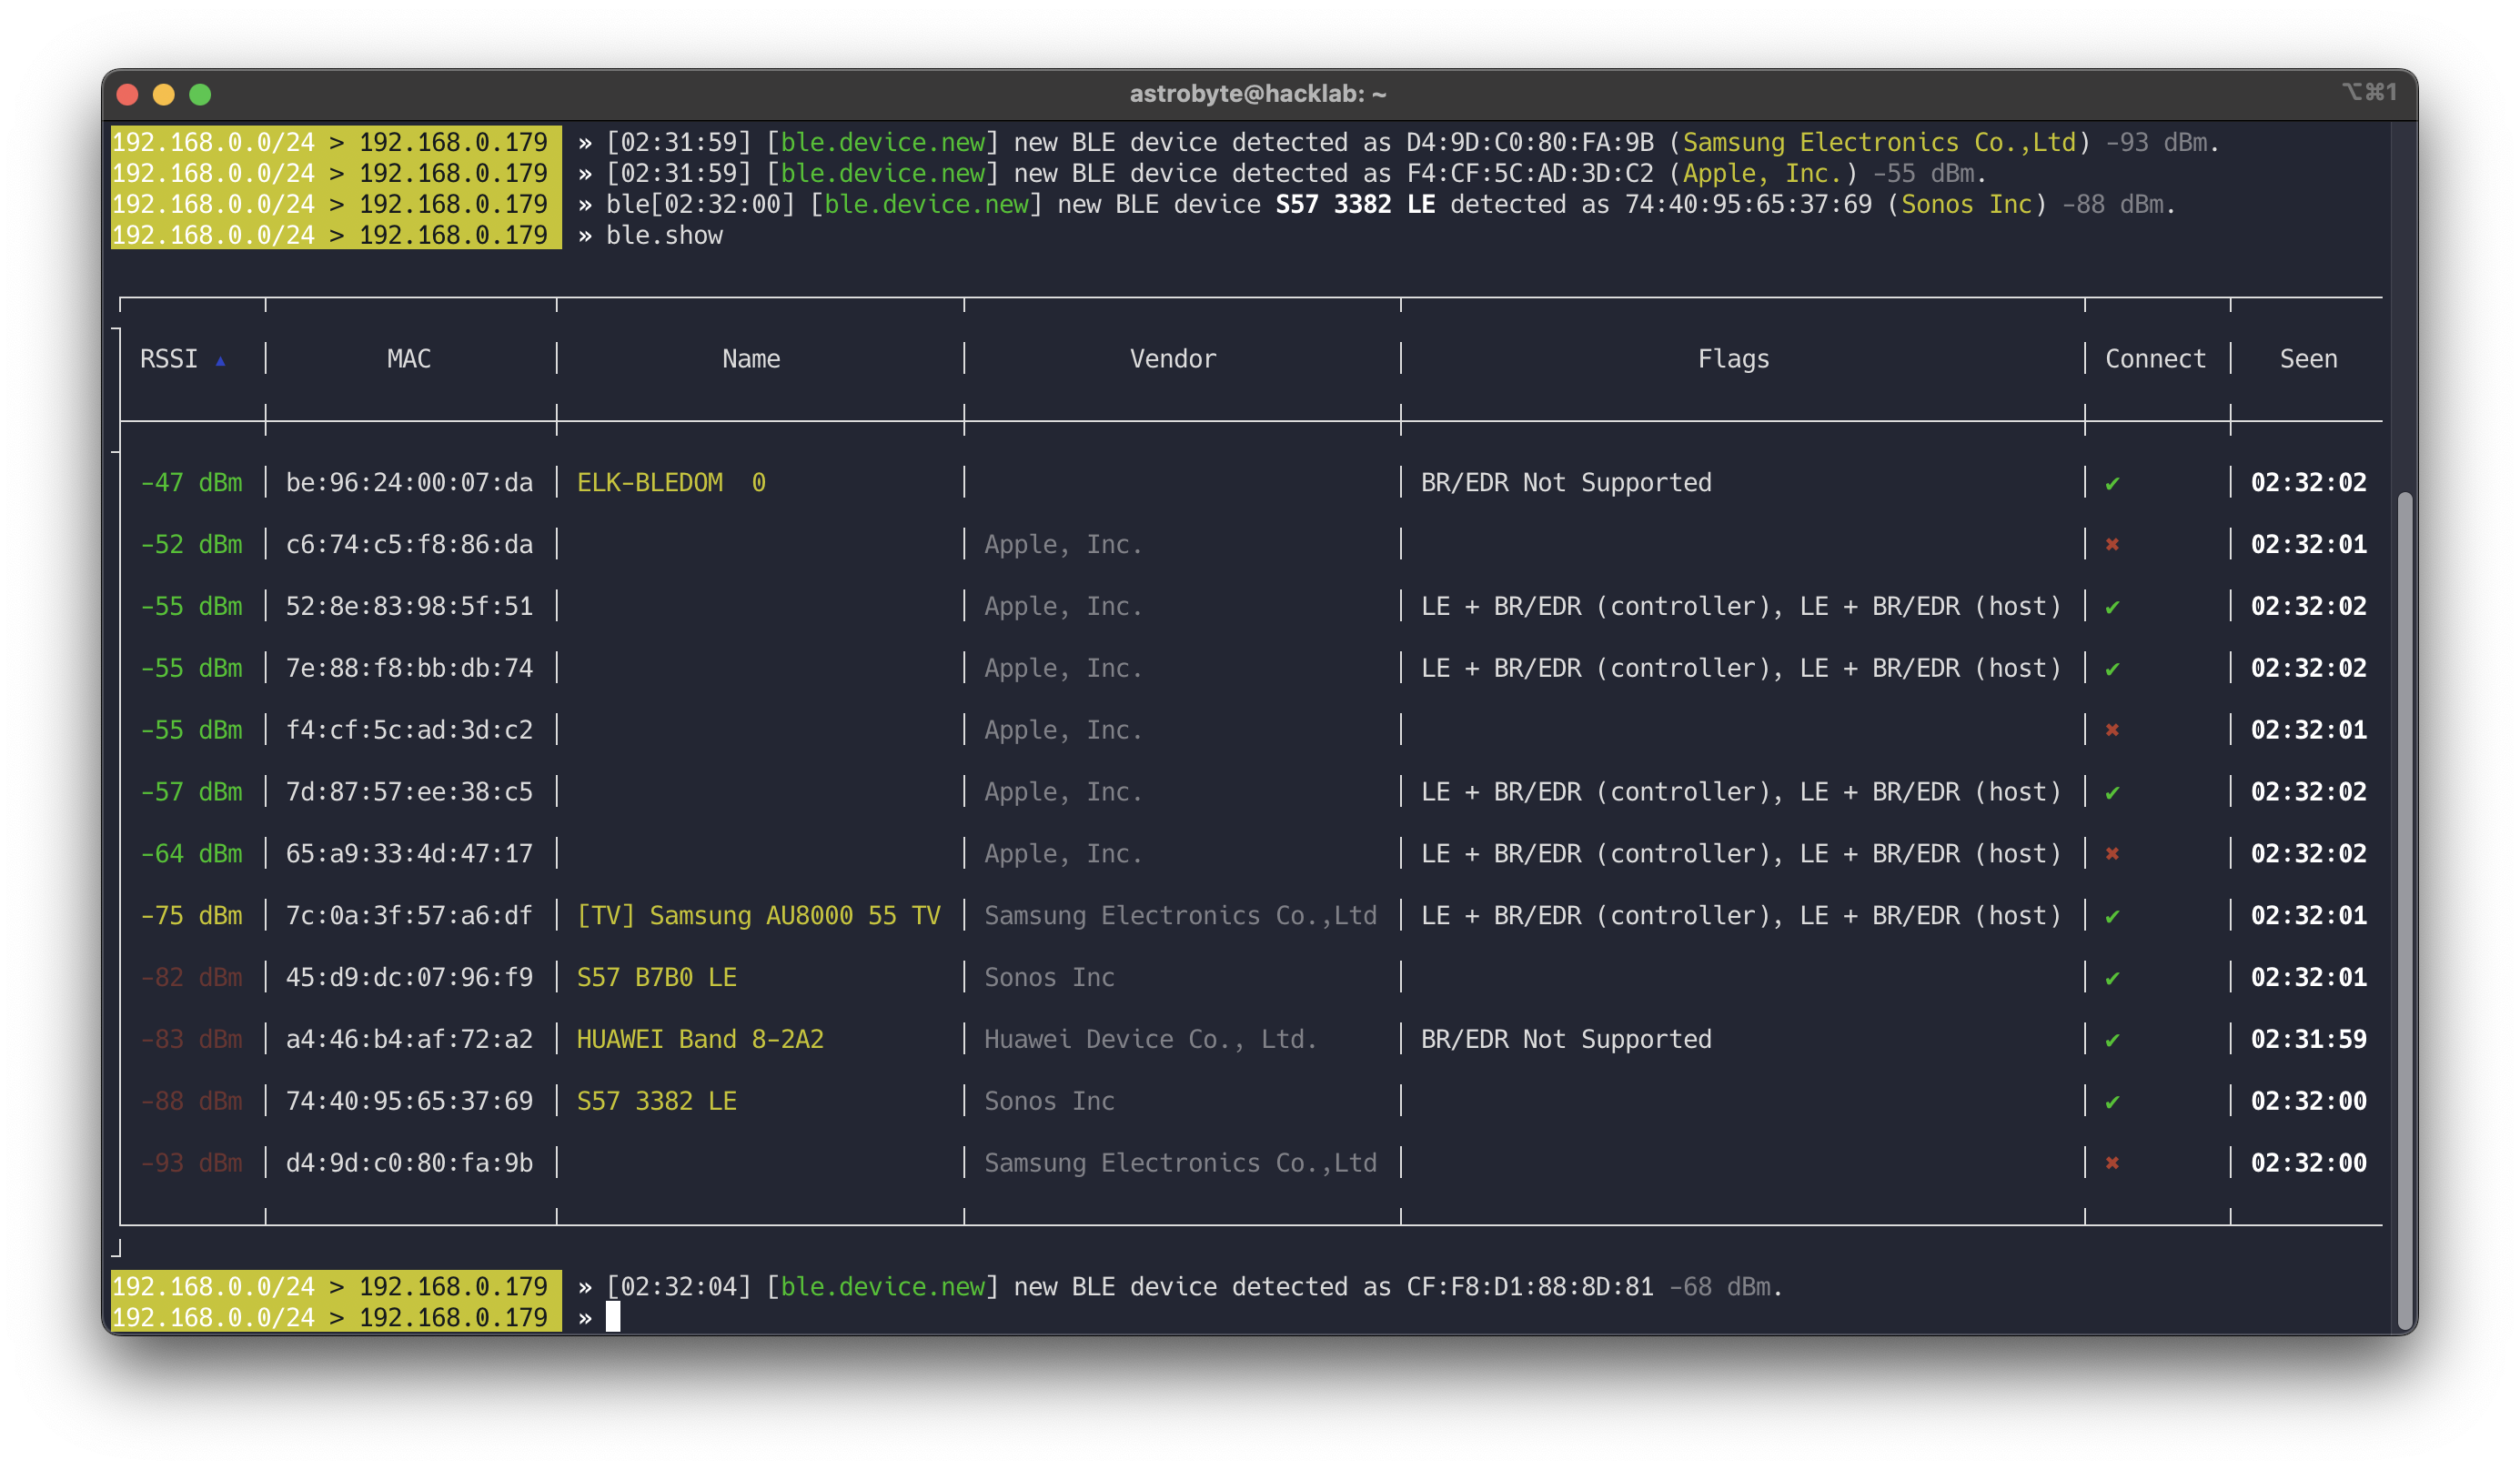Click the astrobyte@hacklab window title

coord(1257,94)
